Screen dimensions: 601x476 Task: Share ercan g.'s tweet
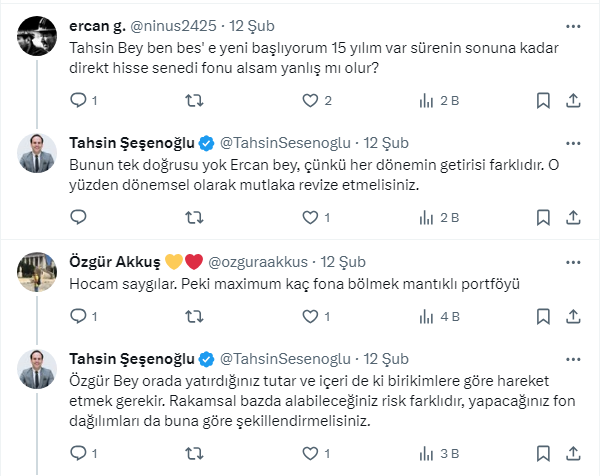tap(574, 100)
